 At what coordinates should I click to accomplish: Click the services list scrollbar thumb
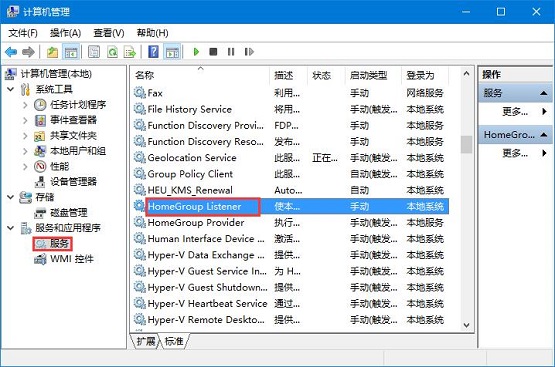pos(467,144)
